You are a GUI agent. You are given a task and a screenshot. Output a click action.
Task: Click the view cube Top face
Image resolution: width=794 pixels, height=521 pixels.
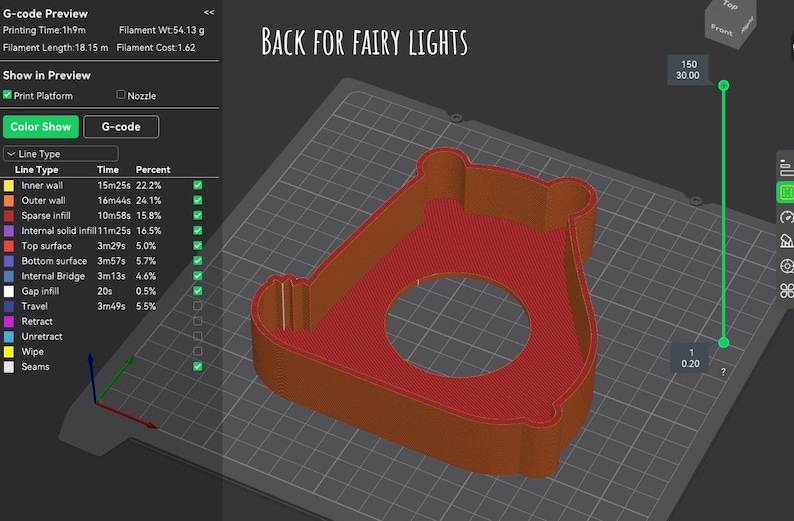731,6
